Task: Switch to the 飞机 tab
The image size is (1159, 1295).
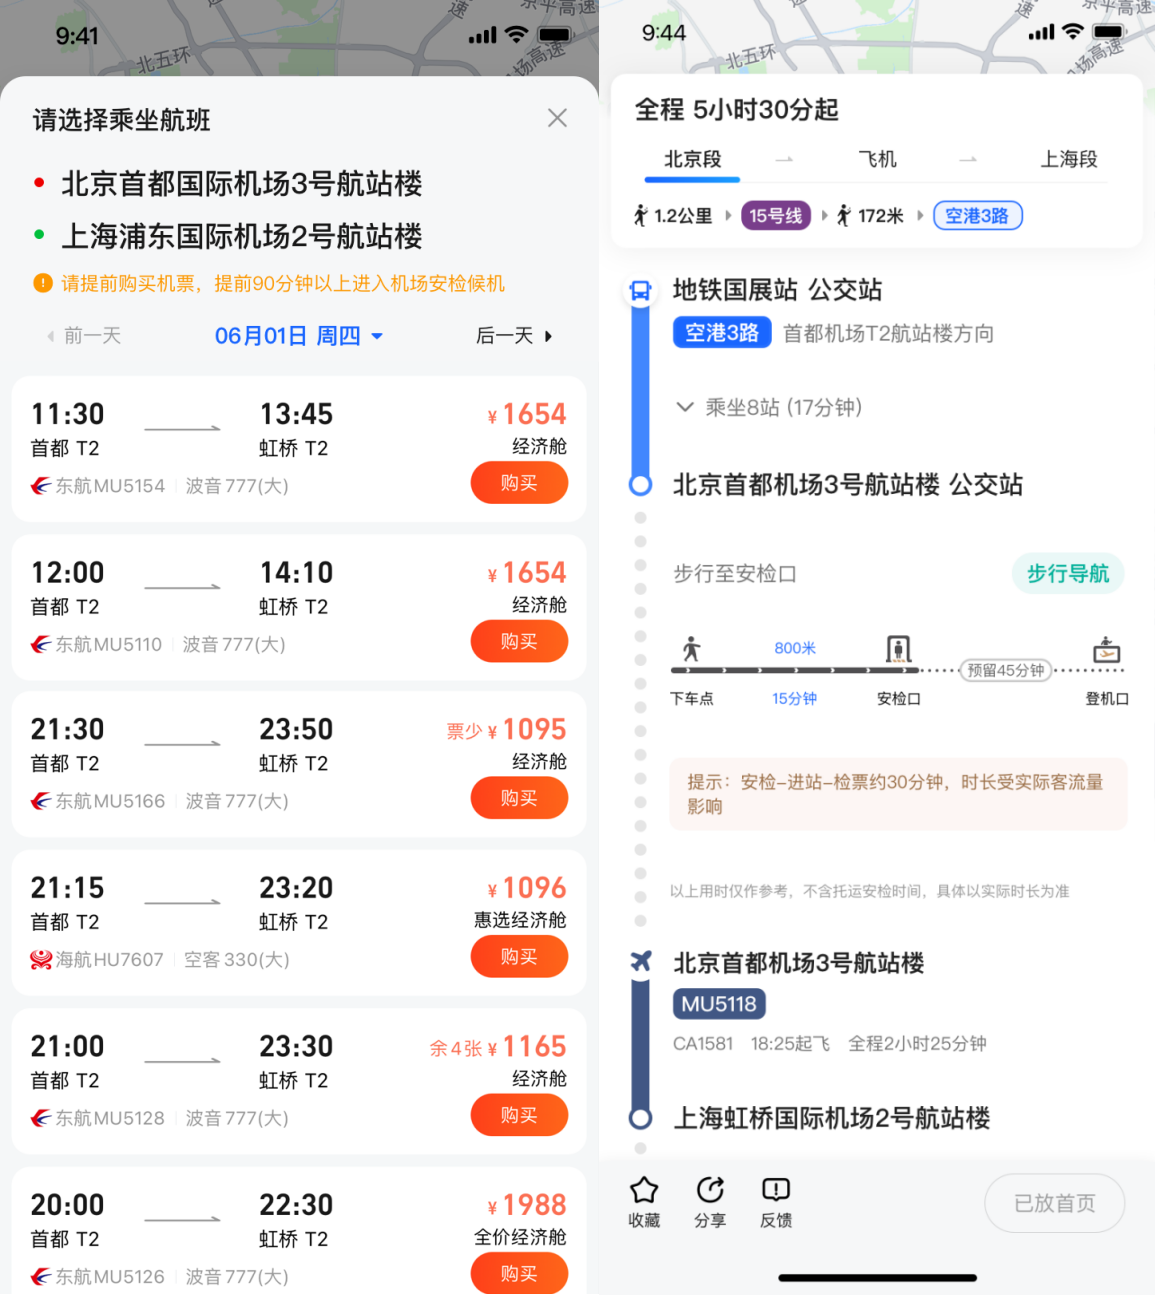Action: pos(877,159)
